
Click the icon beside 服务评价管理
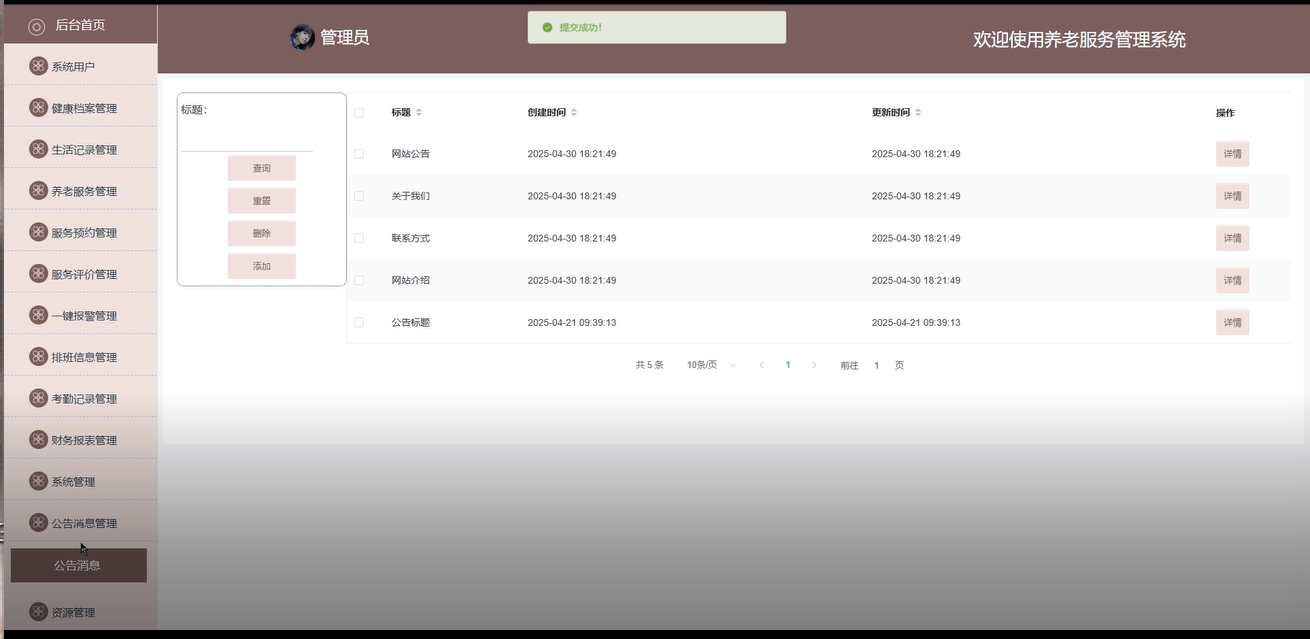(x=38, y=273)
